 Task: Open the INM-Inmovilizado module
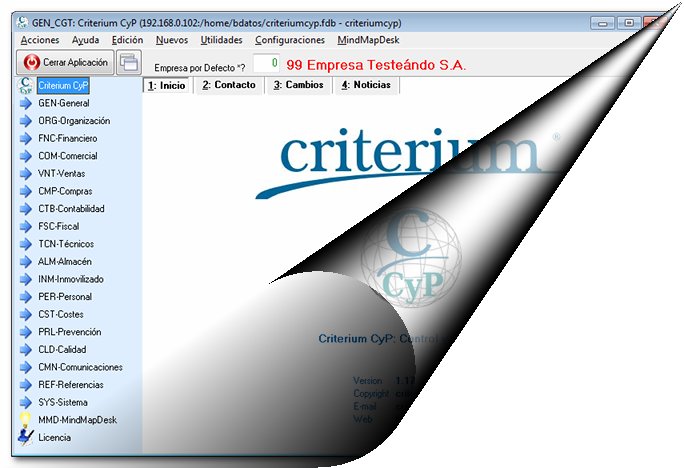[71, 279]
